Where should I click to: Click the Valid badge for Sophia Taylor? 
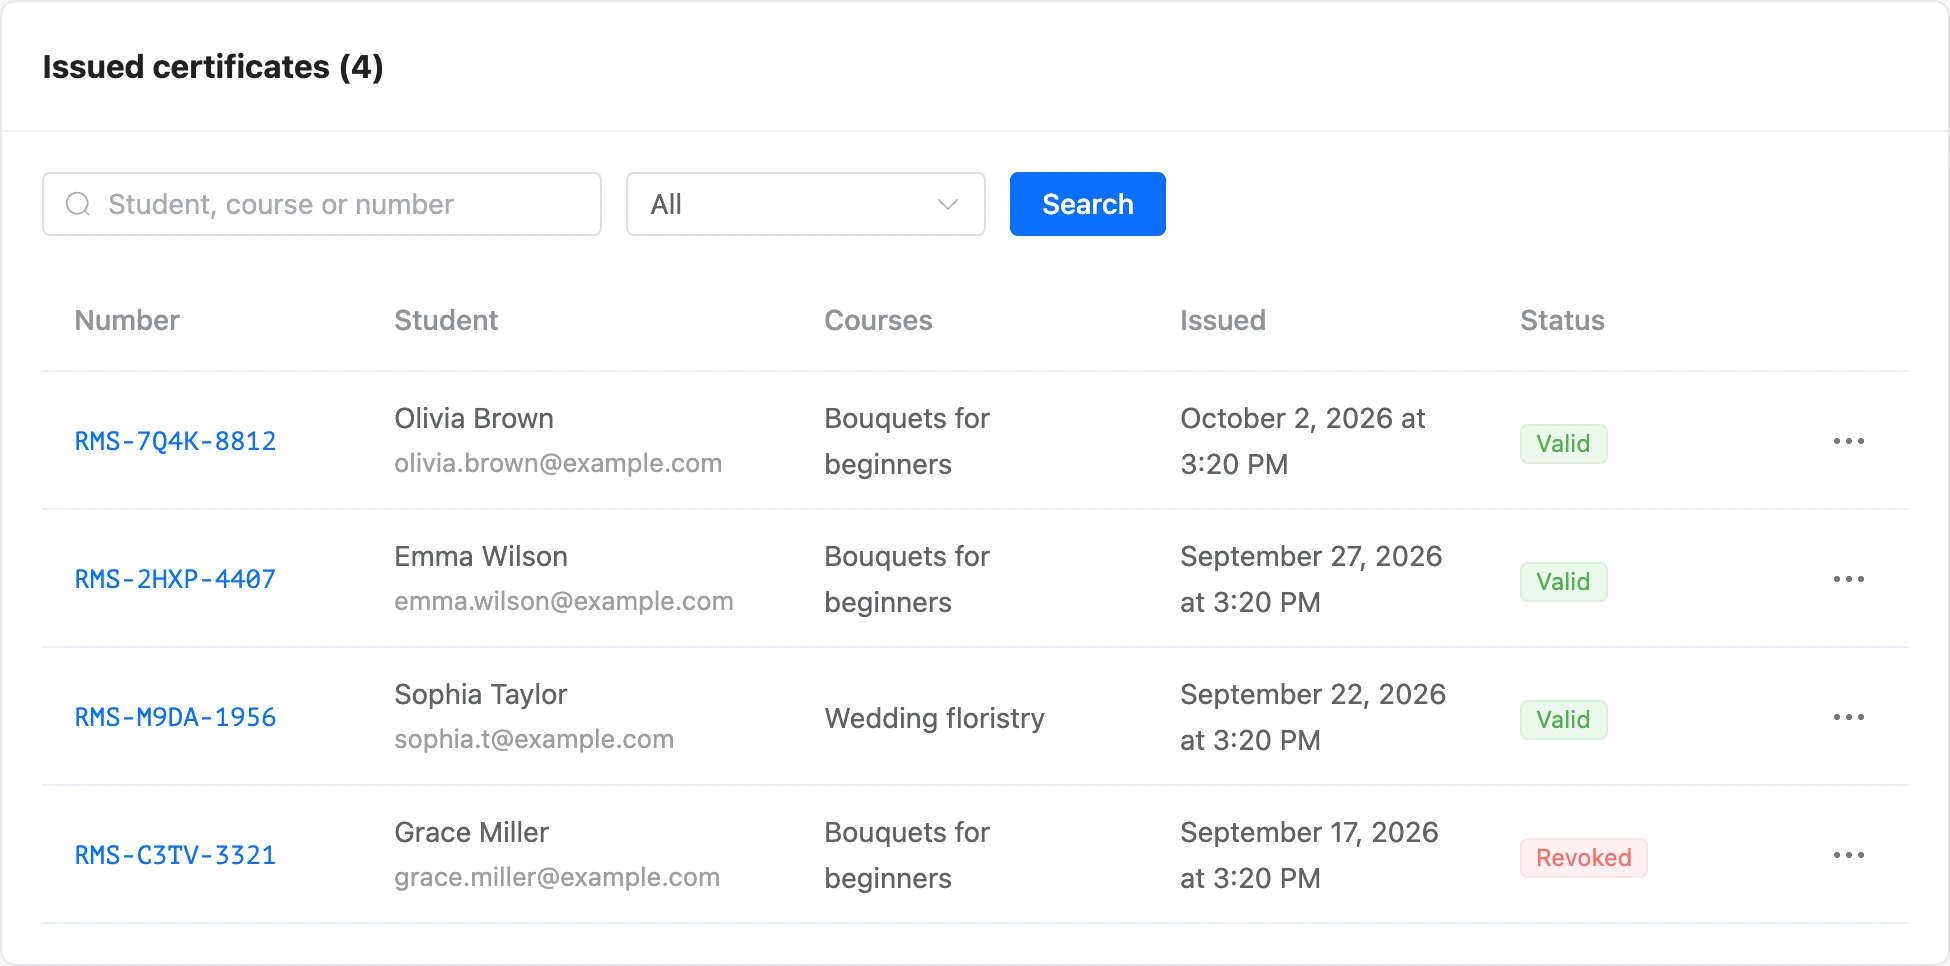[x=1563, y=719]
